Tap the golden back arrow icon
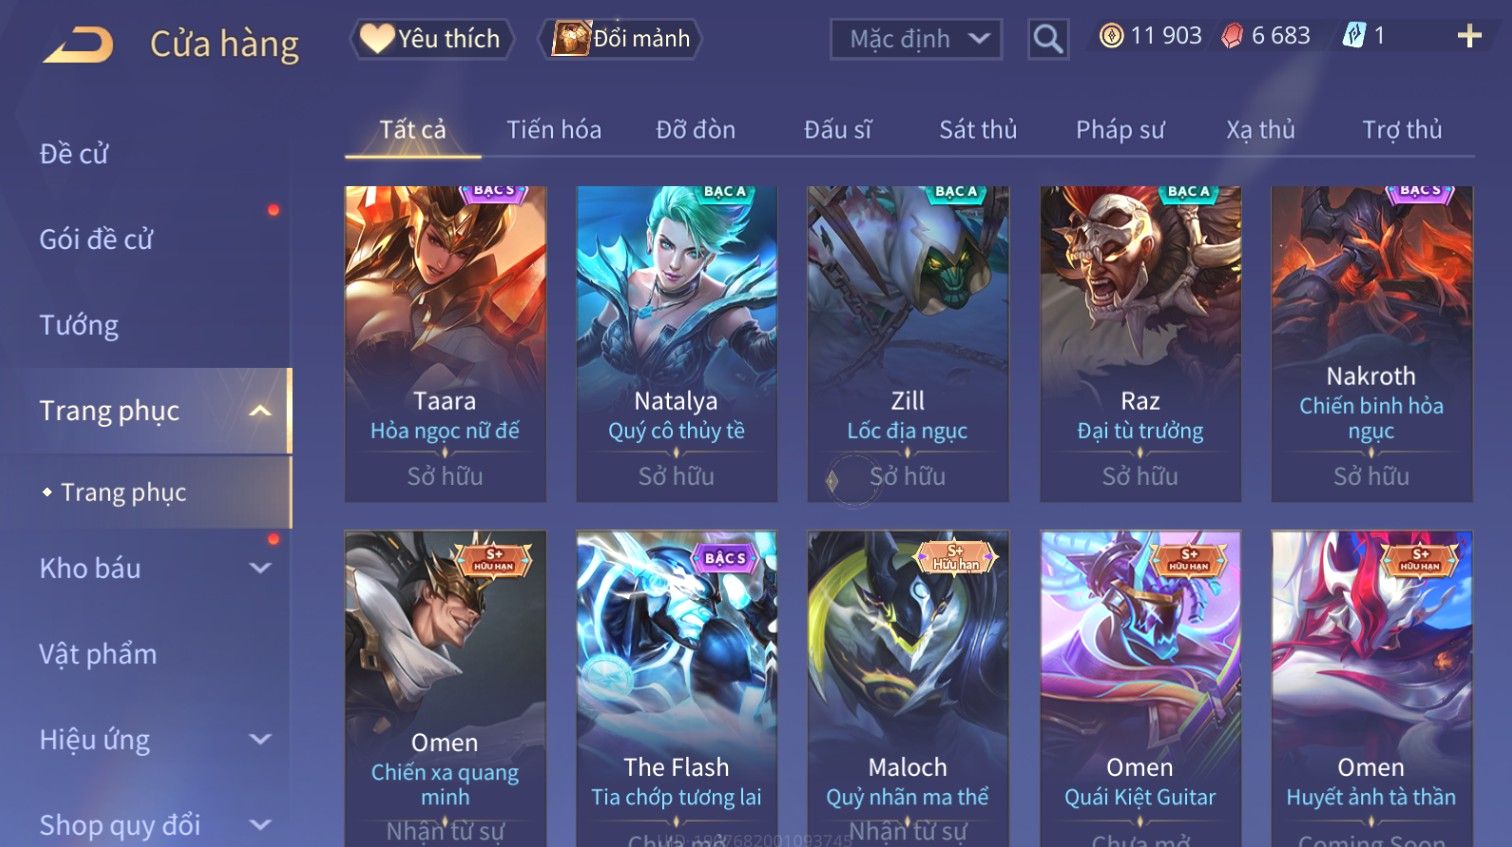 pos(78,45)
